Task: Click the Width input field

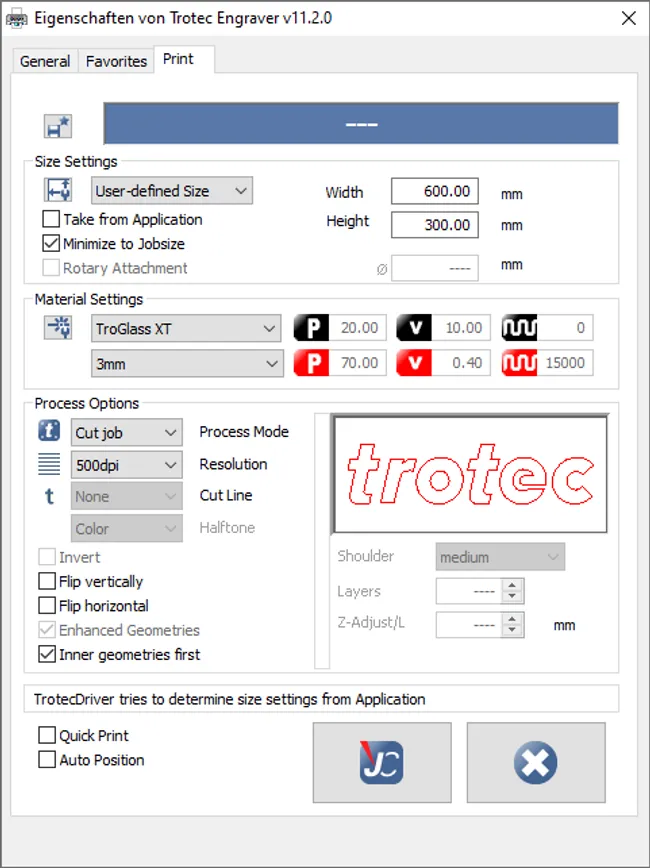Action: 434,192
